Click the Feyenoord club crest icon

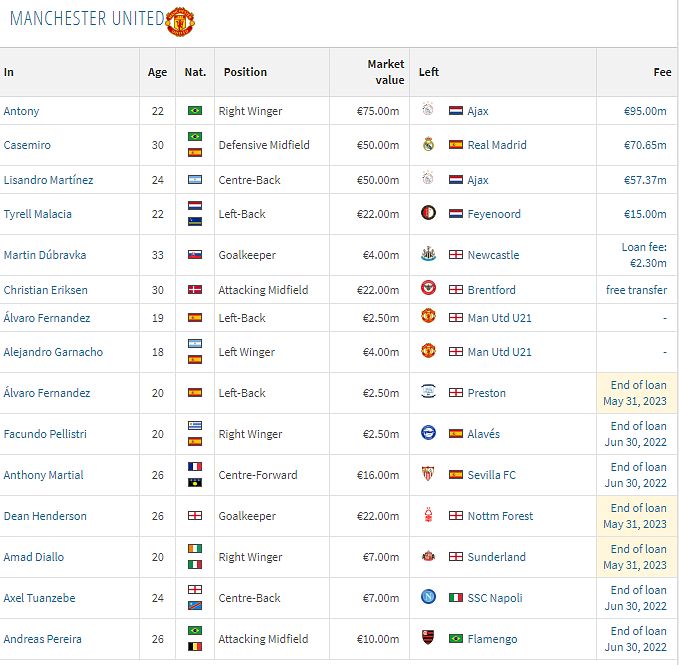click(x=428, y=214)
